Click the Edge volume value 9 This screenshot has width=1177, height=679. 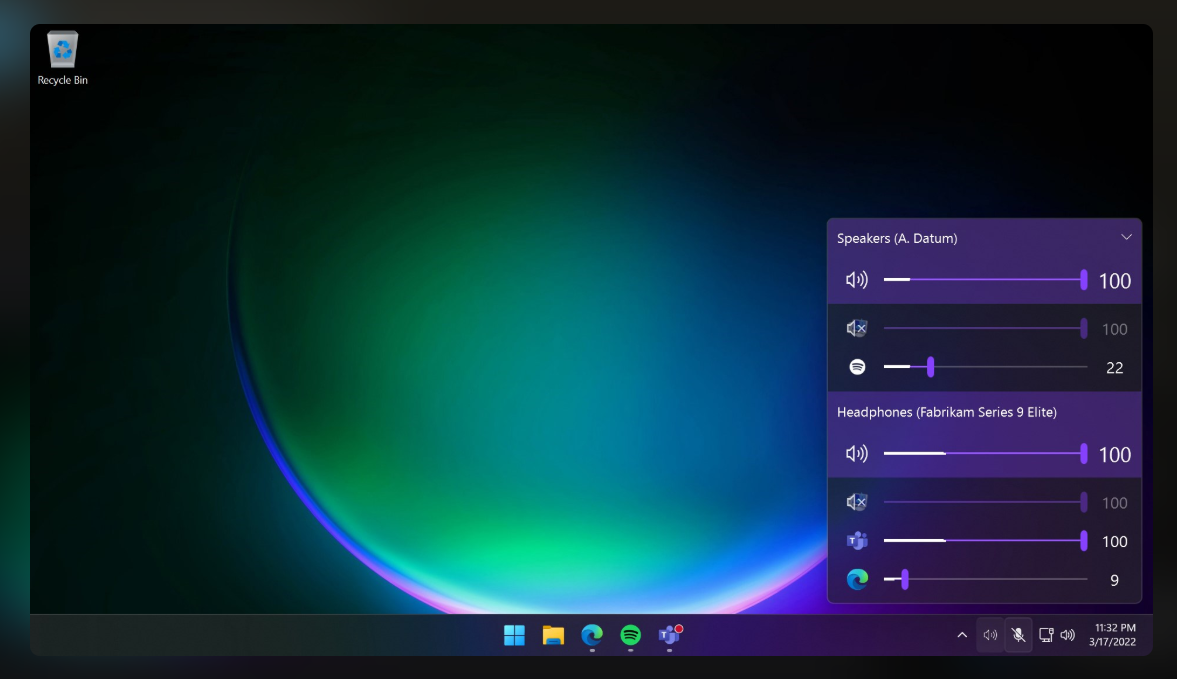click(x=1115, y=580)
